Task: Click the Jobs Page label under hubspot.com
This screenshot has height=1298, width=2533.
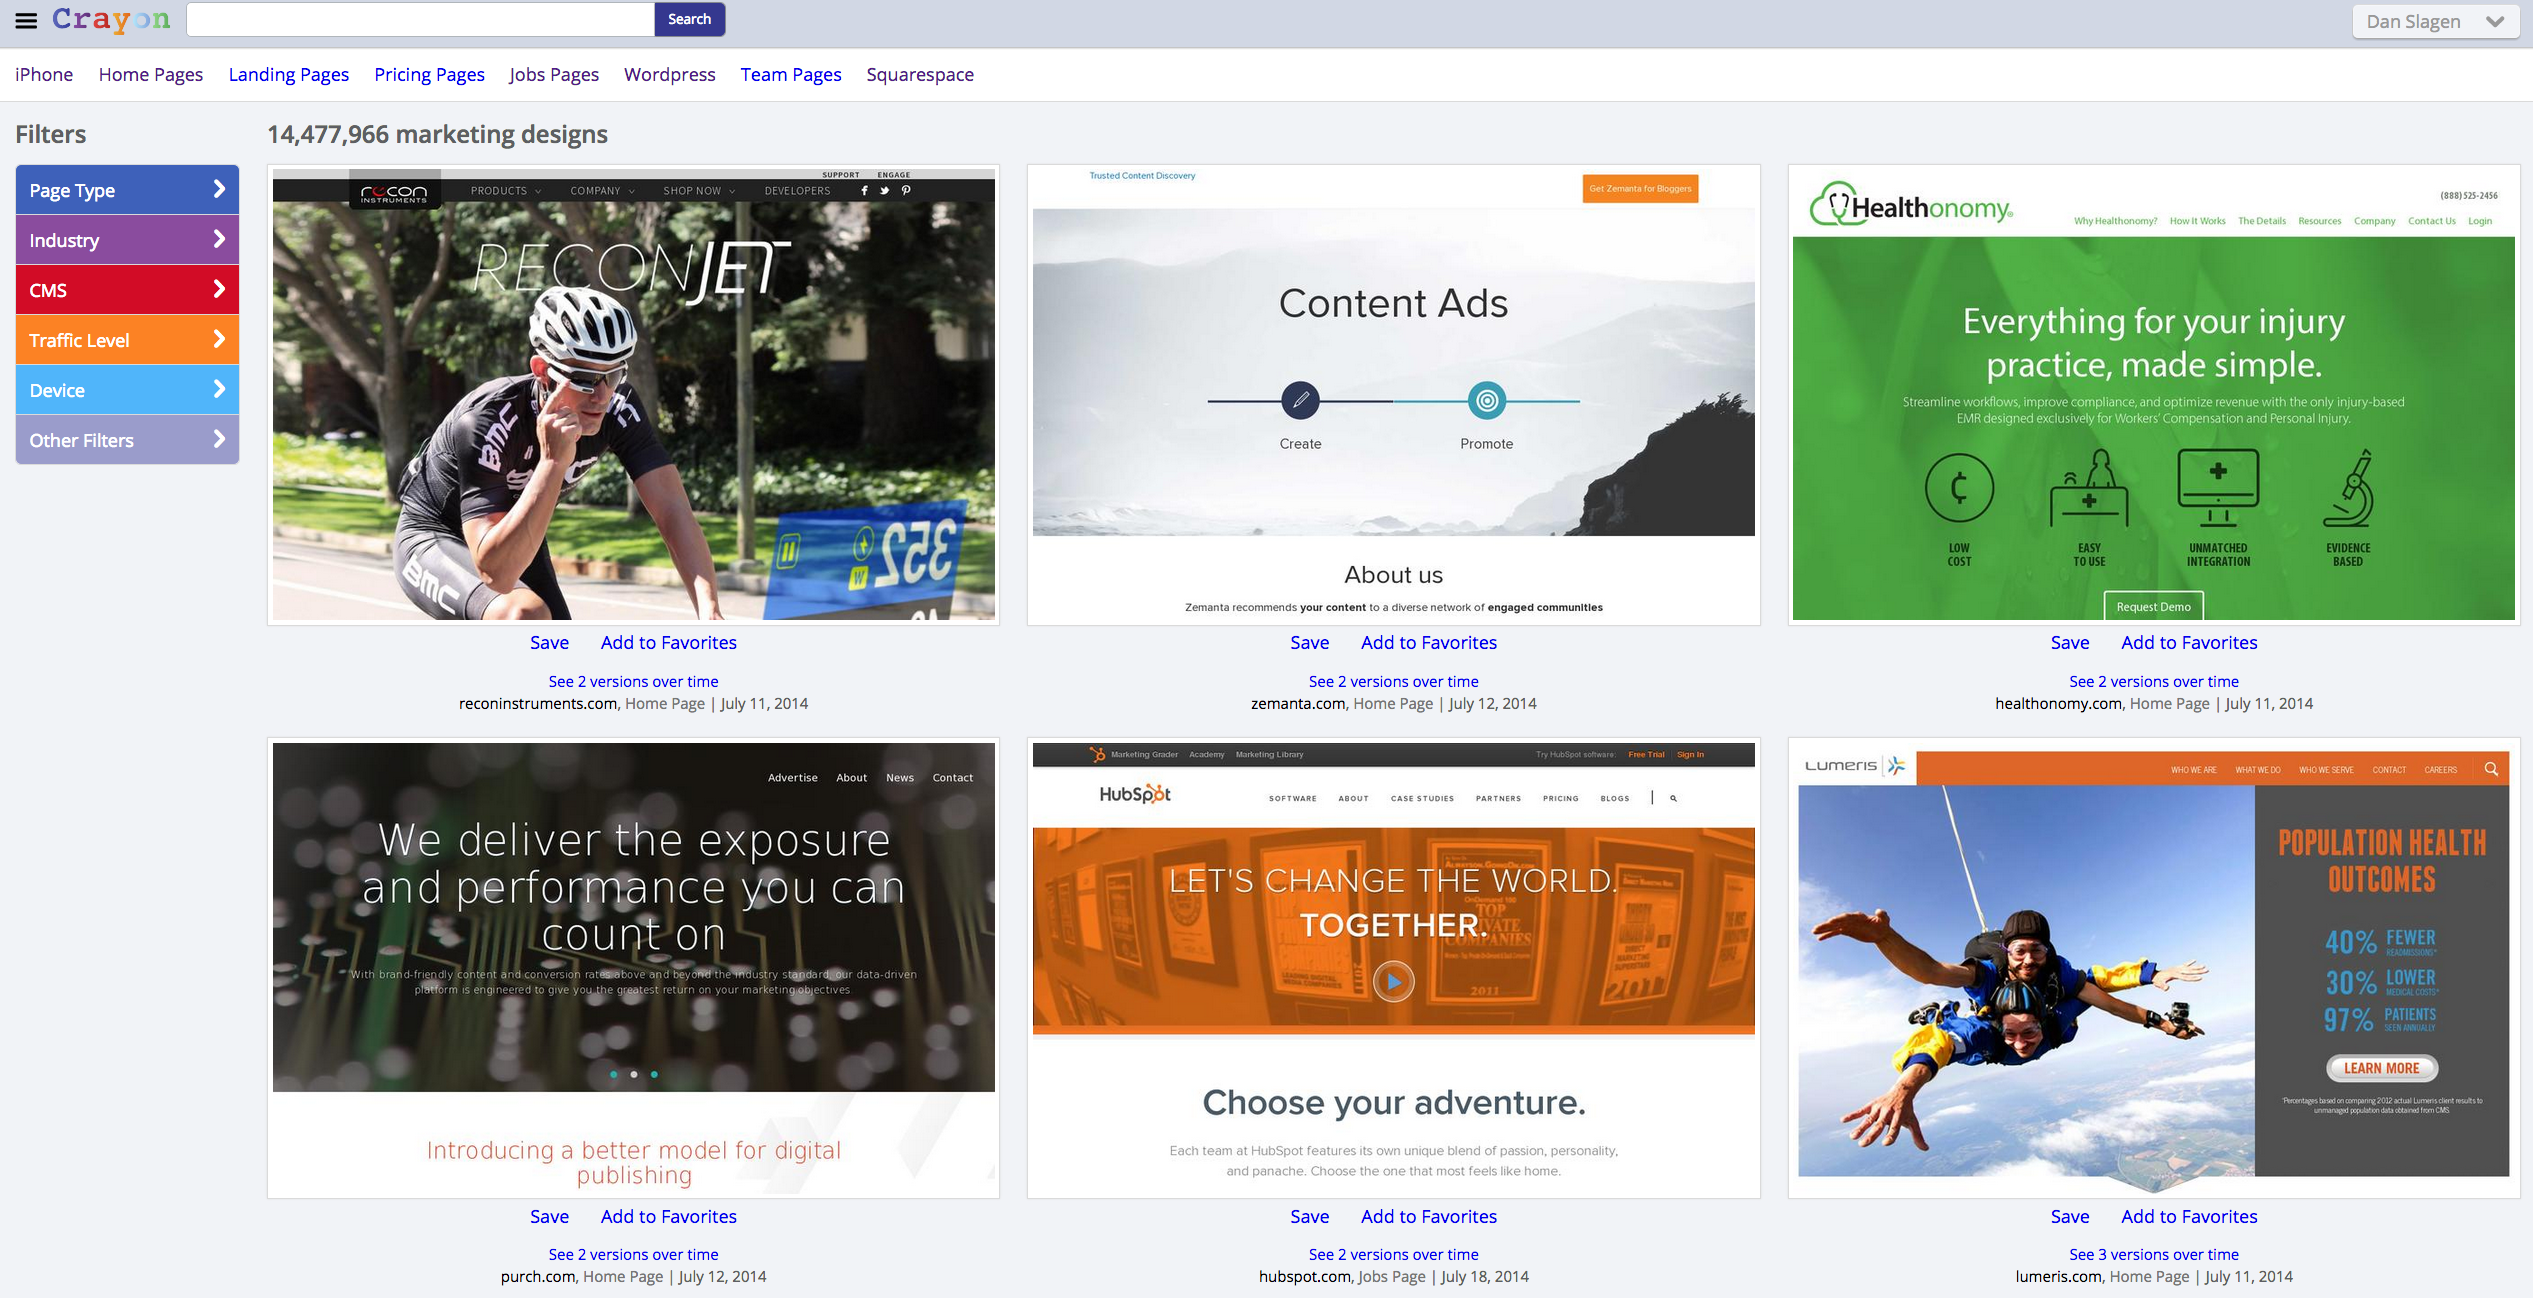Action: point(1391,1276)
